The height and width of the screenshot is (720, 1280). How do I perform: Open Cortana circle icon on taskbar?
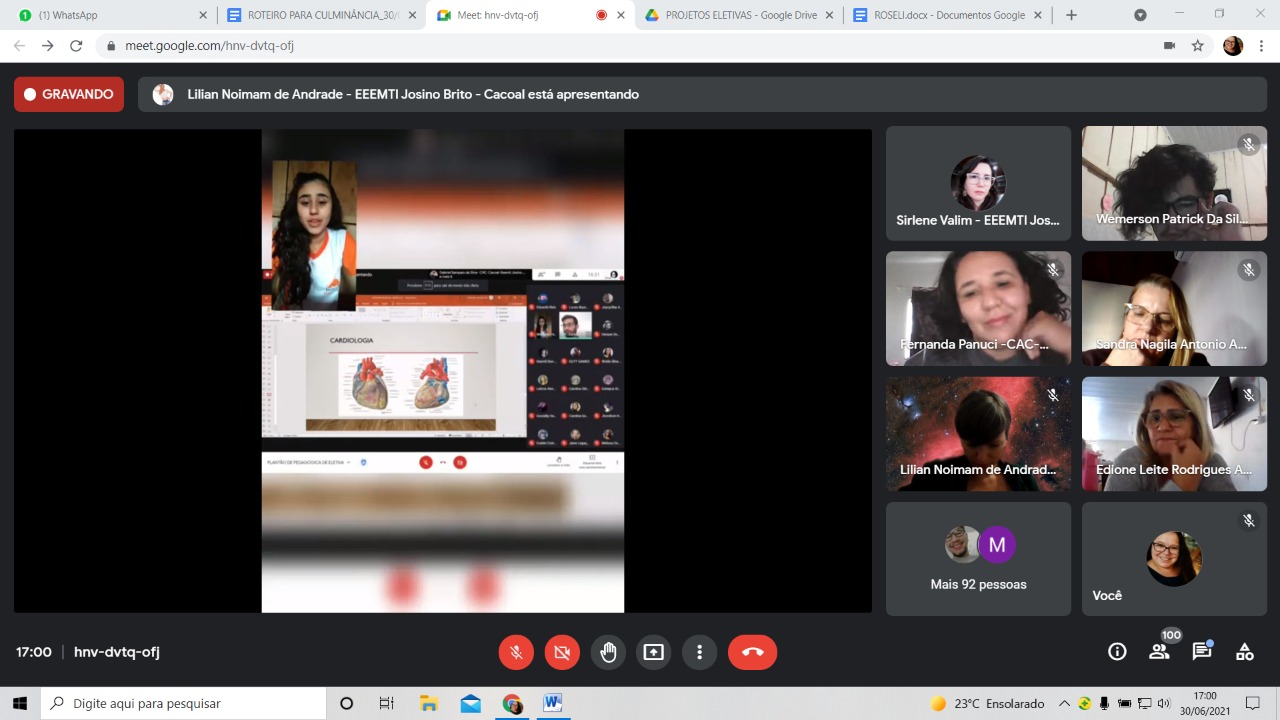point(346,703)
